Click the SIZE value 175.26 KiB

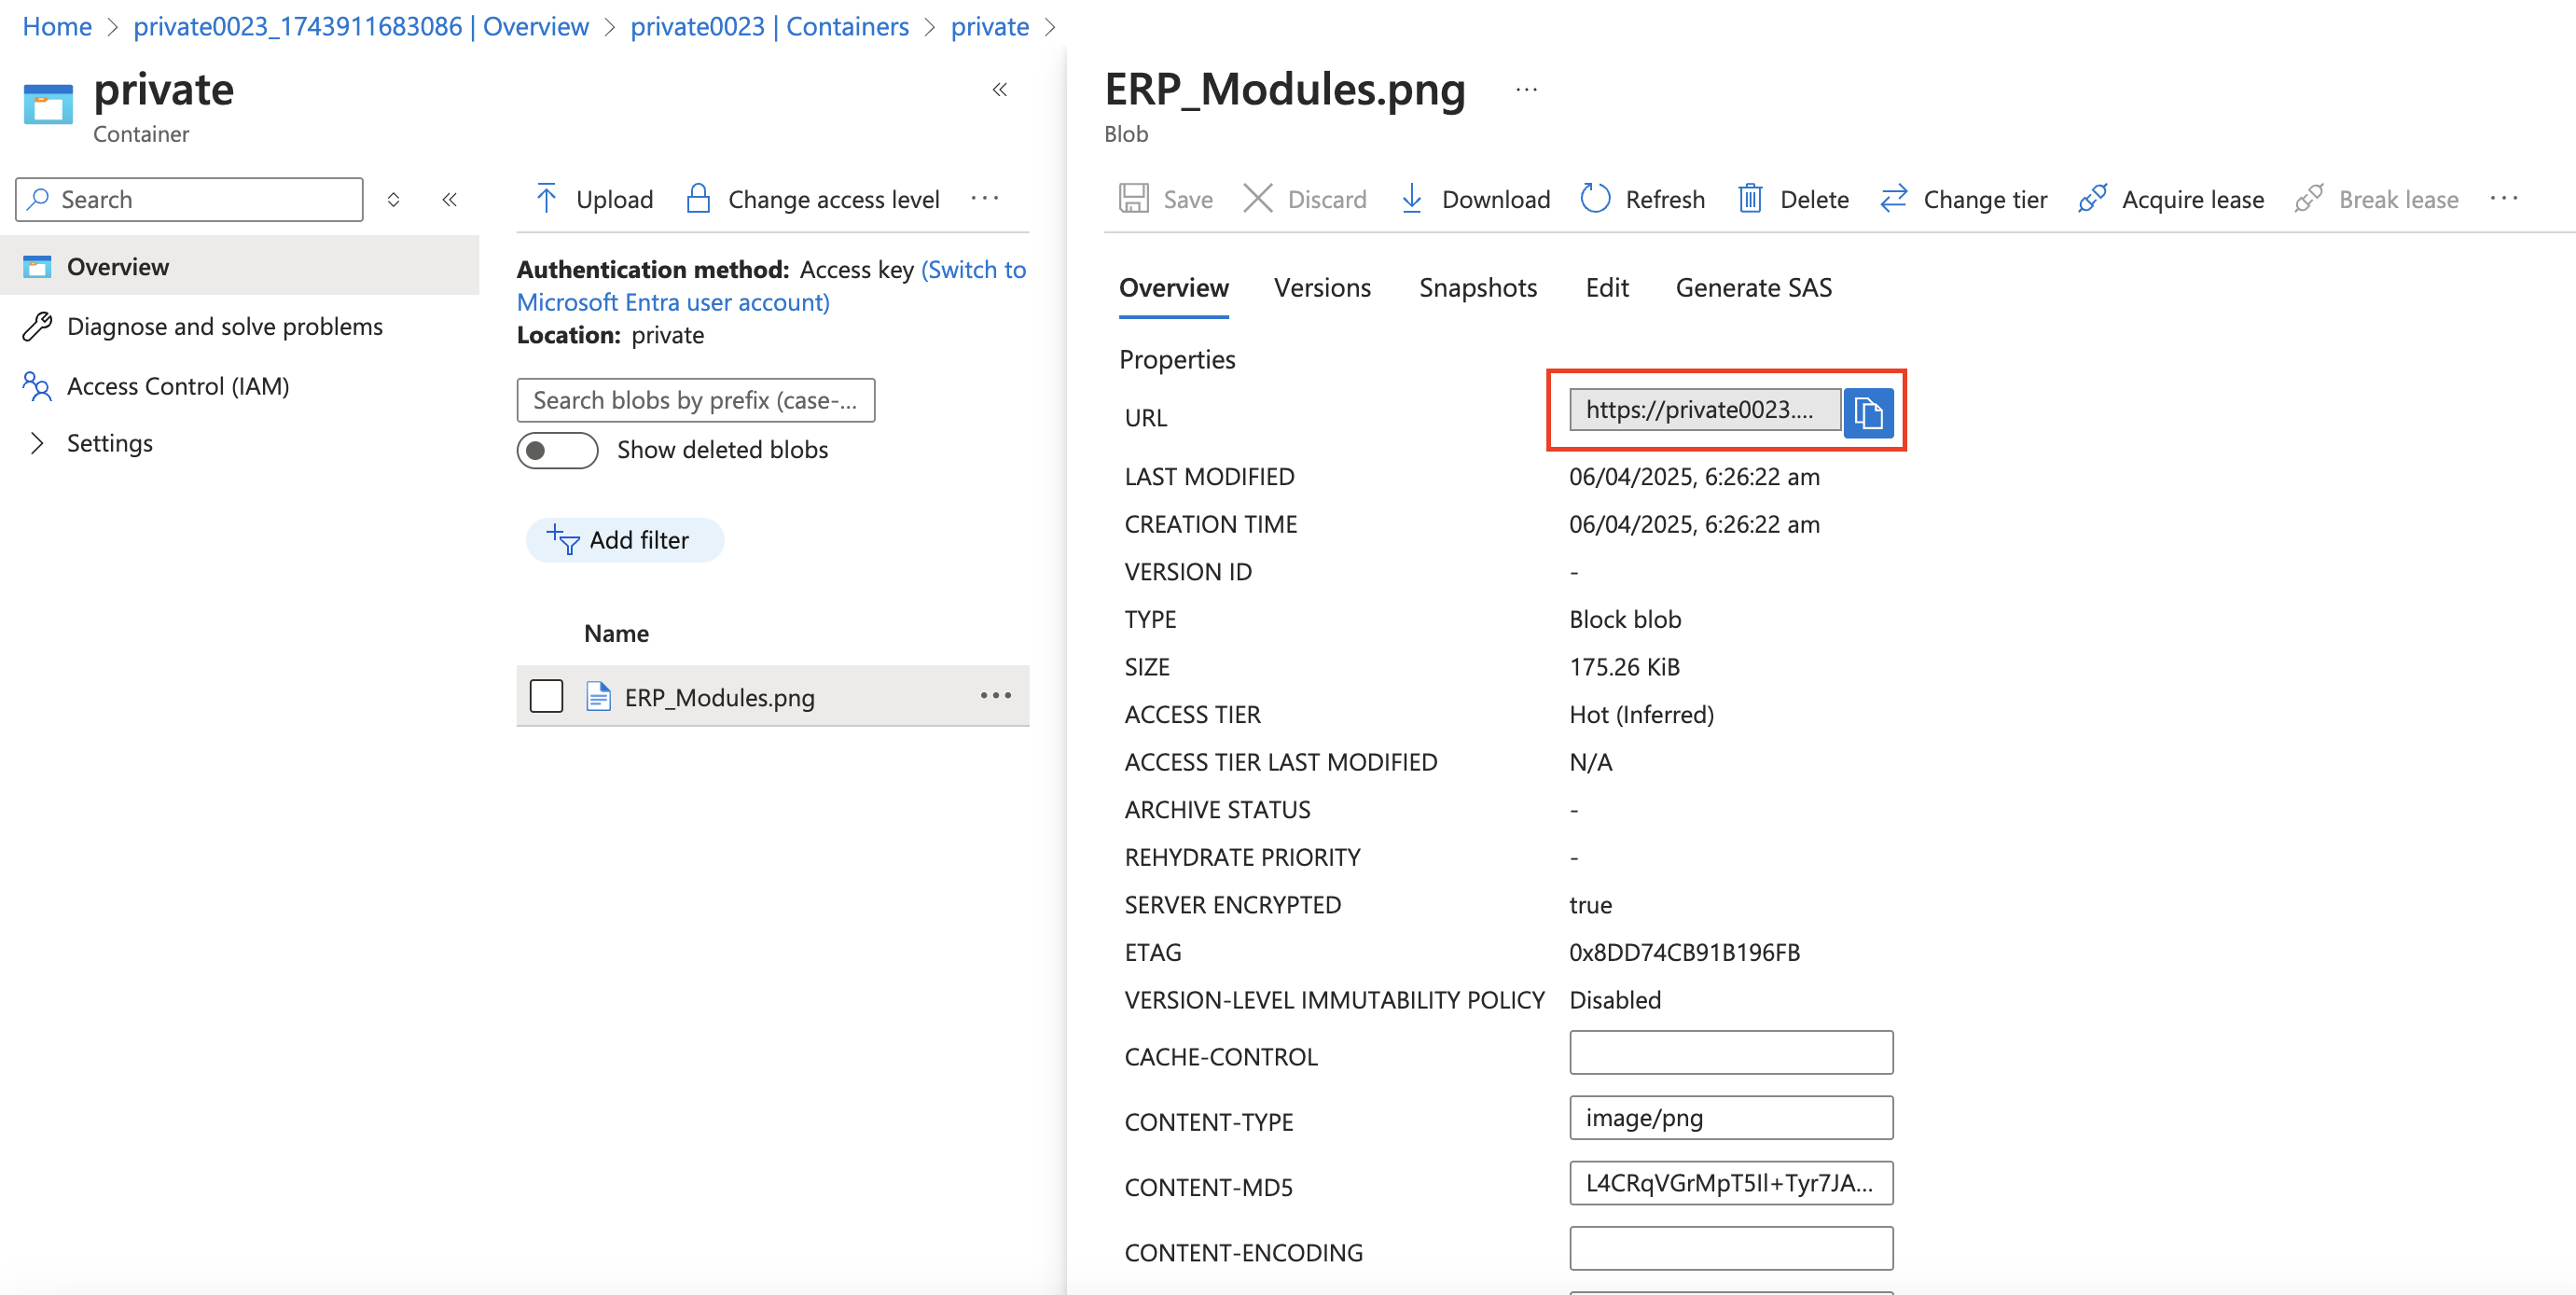[x=1624, y=667]
